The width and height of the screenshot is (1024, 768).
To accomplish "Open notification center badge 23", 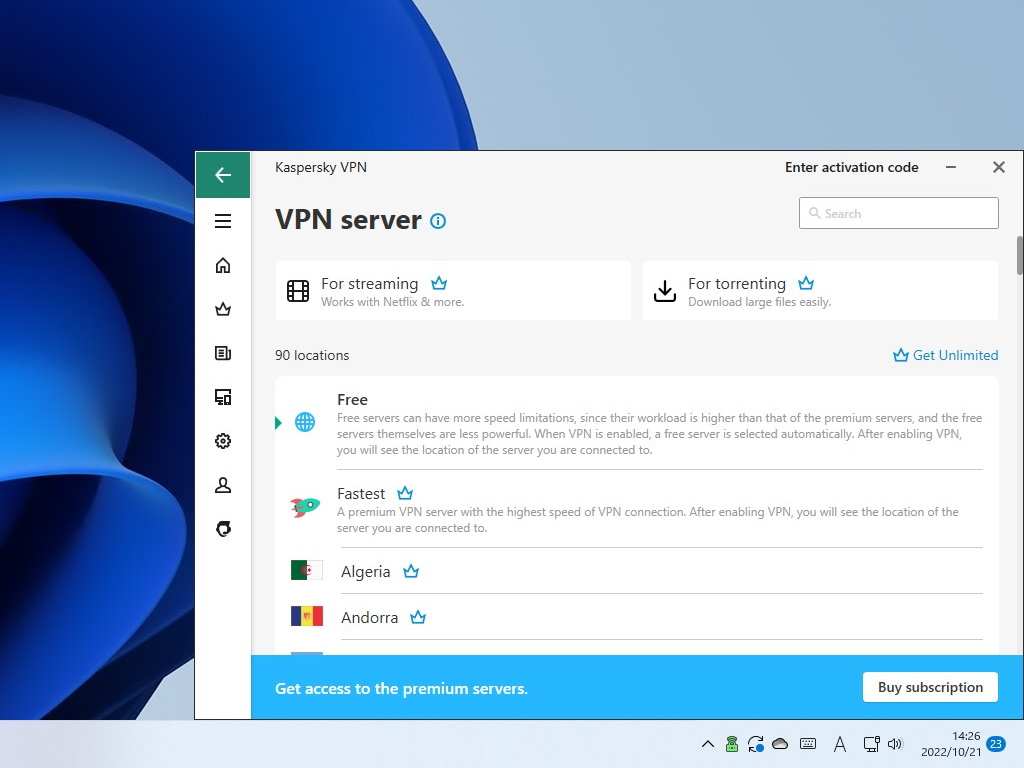I will 996,744.
